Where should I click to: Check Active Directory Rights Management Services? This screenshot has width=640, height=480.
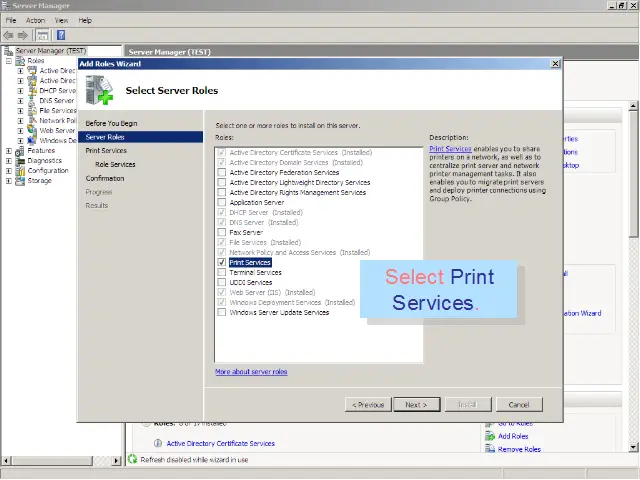coord(222,192)
